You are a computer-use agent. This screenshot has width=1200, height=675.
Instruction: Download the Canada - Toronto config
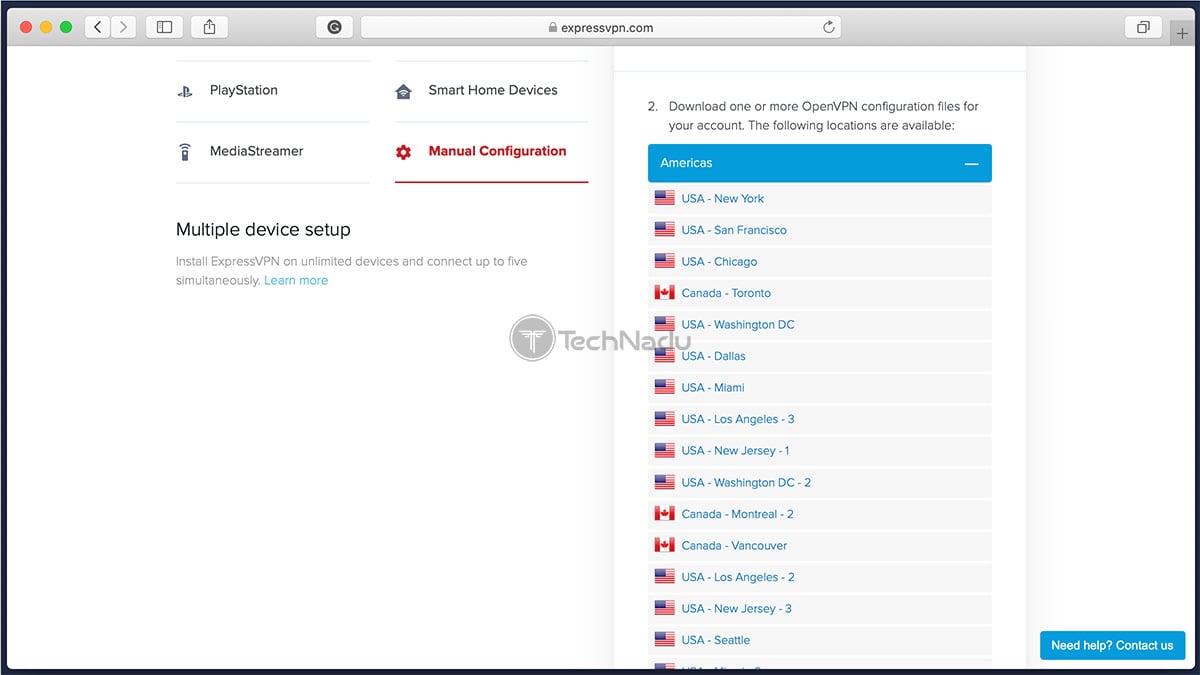[x=726, y=293]
